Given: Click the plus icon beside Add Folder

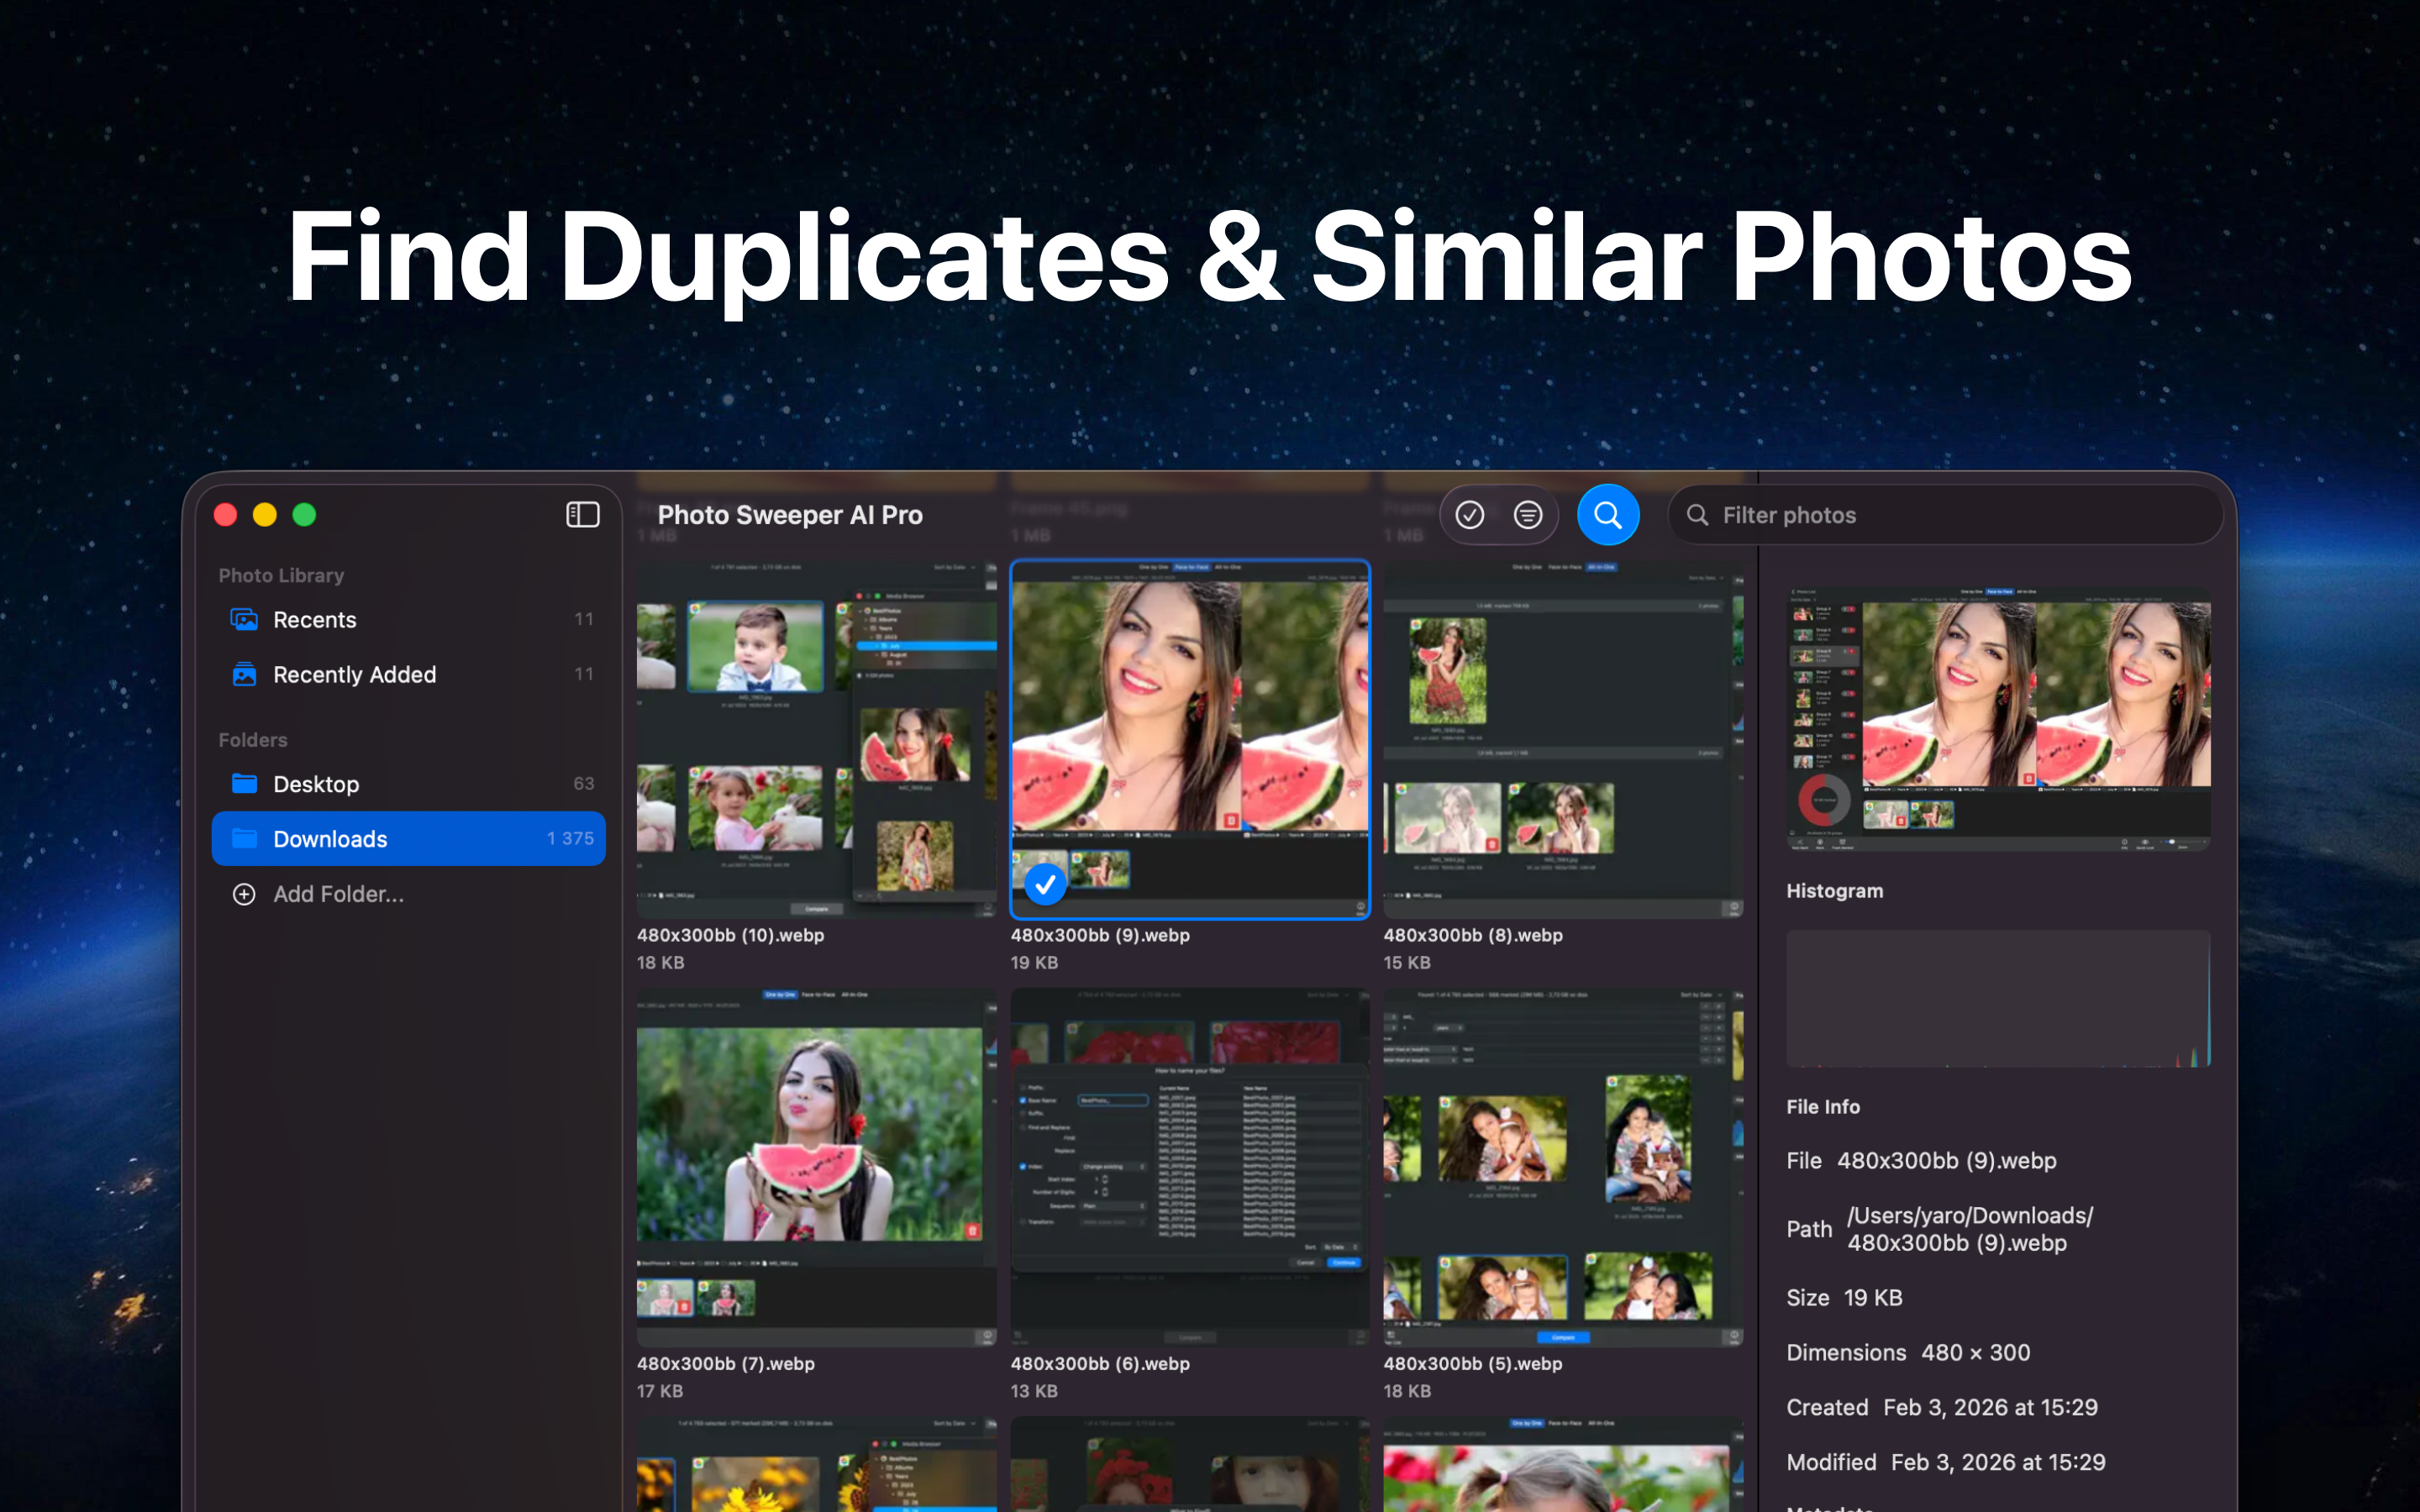Looking at the screenshot, I should (244, 894).
